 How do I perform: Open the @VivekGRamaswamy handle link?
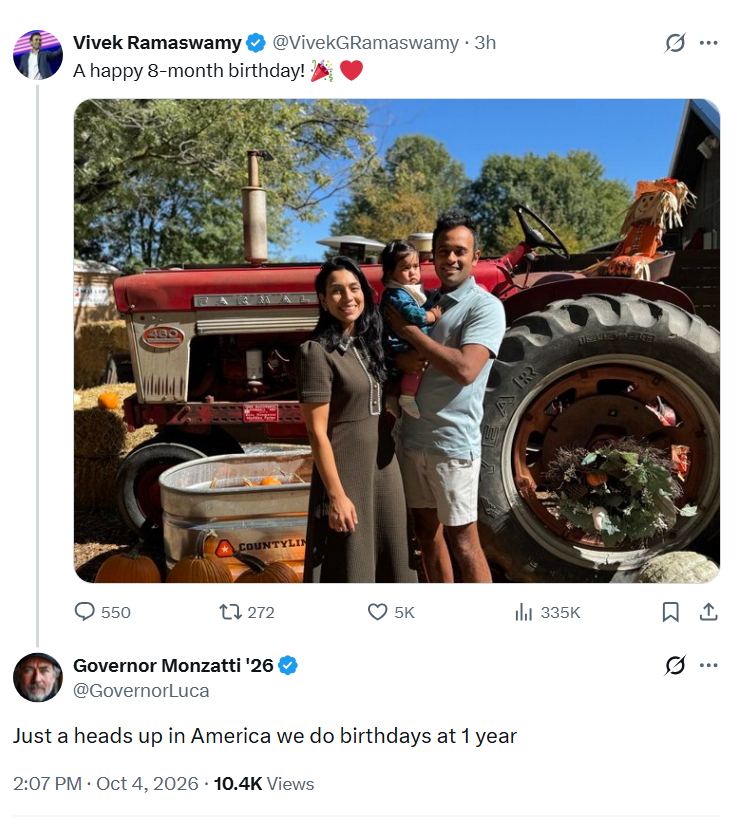pos(365,43)
